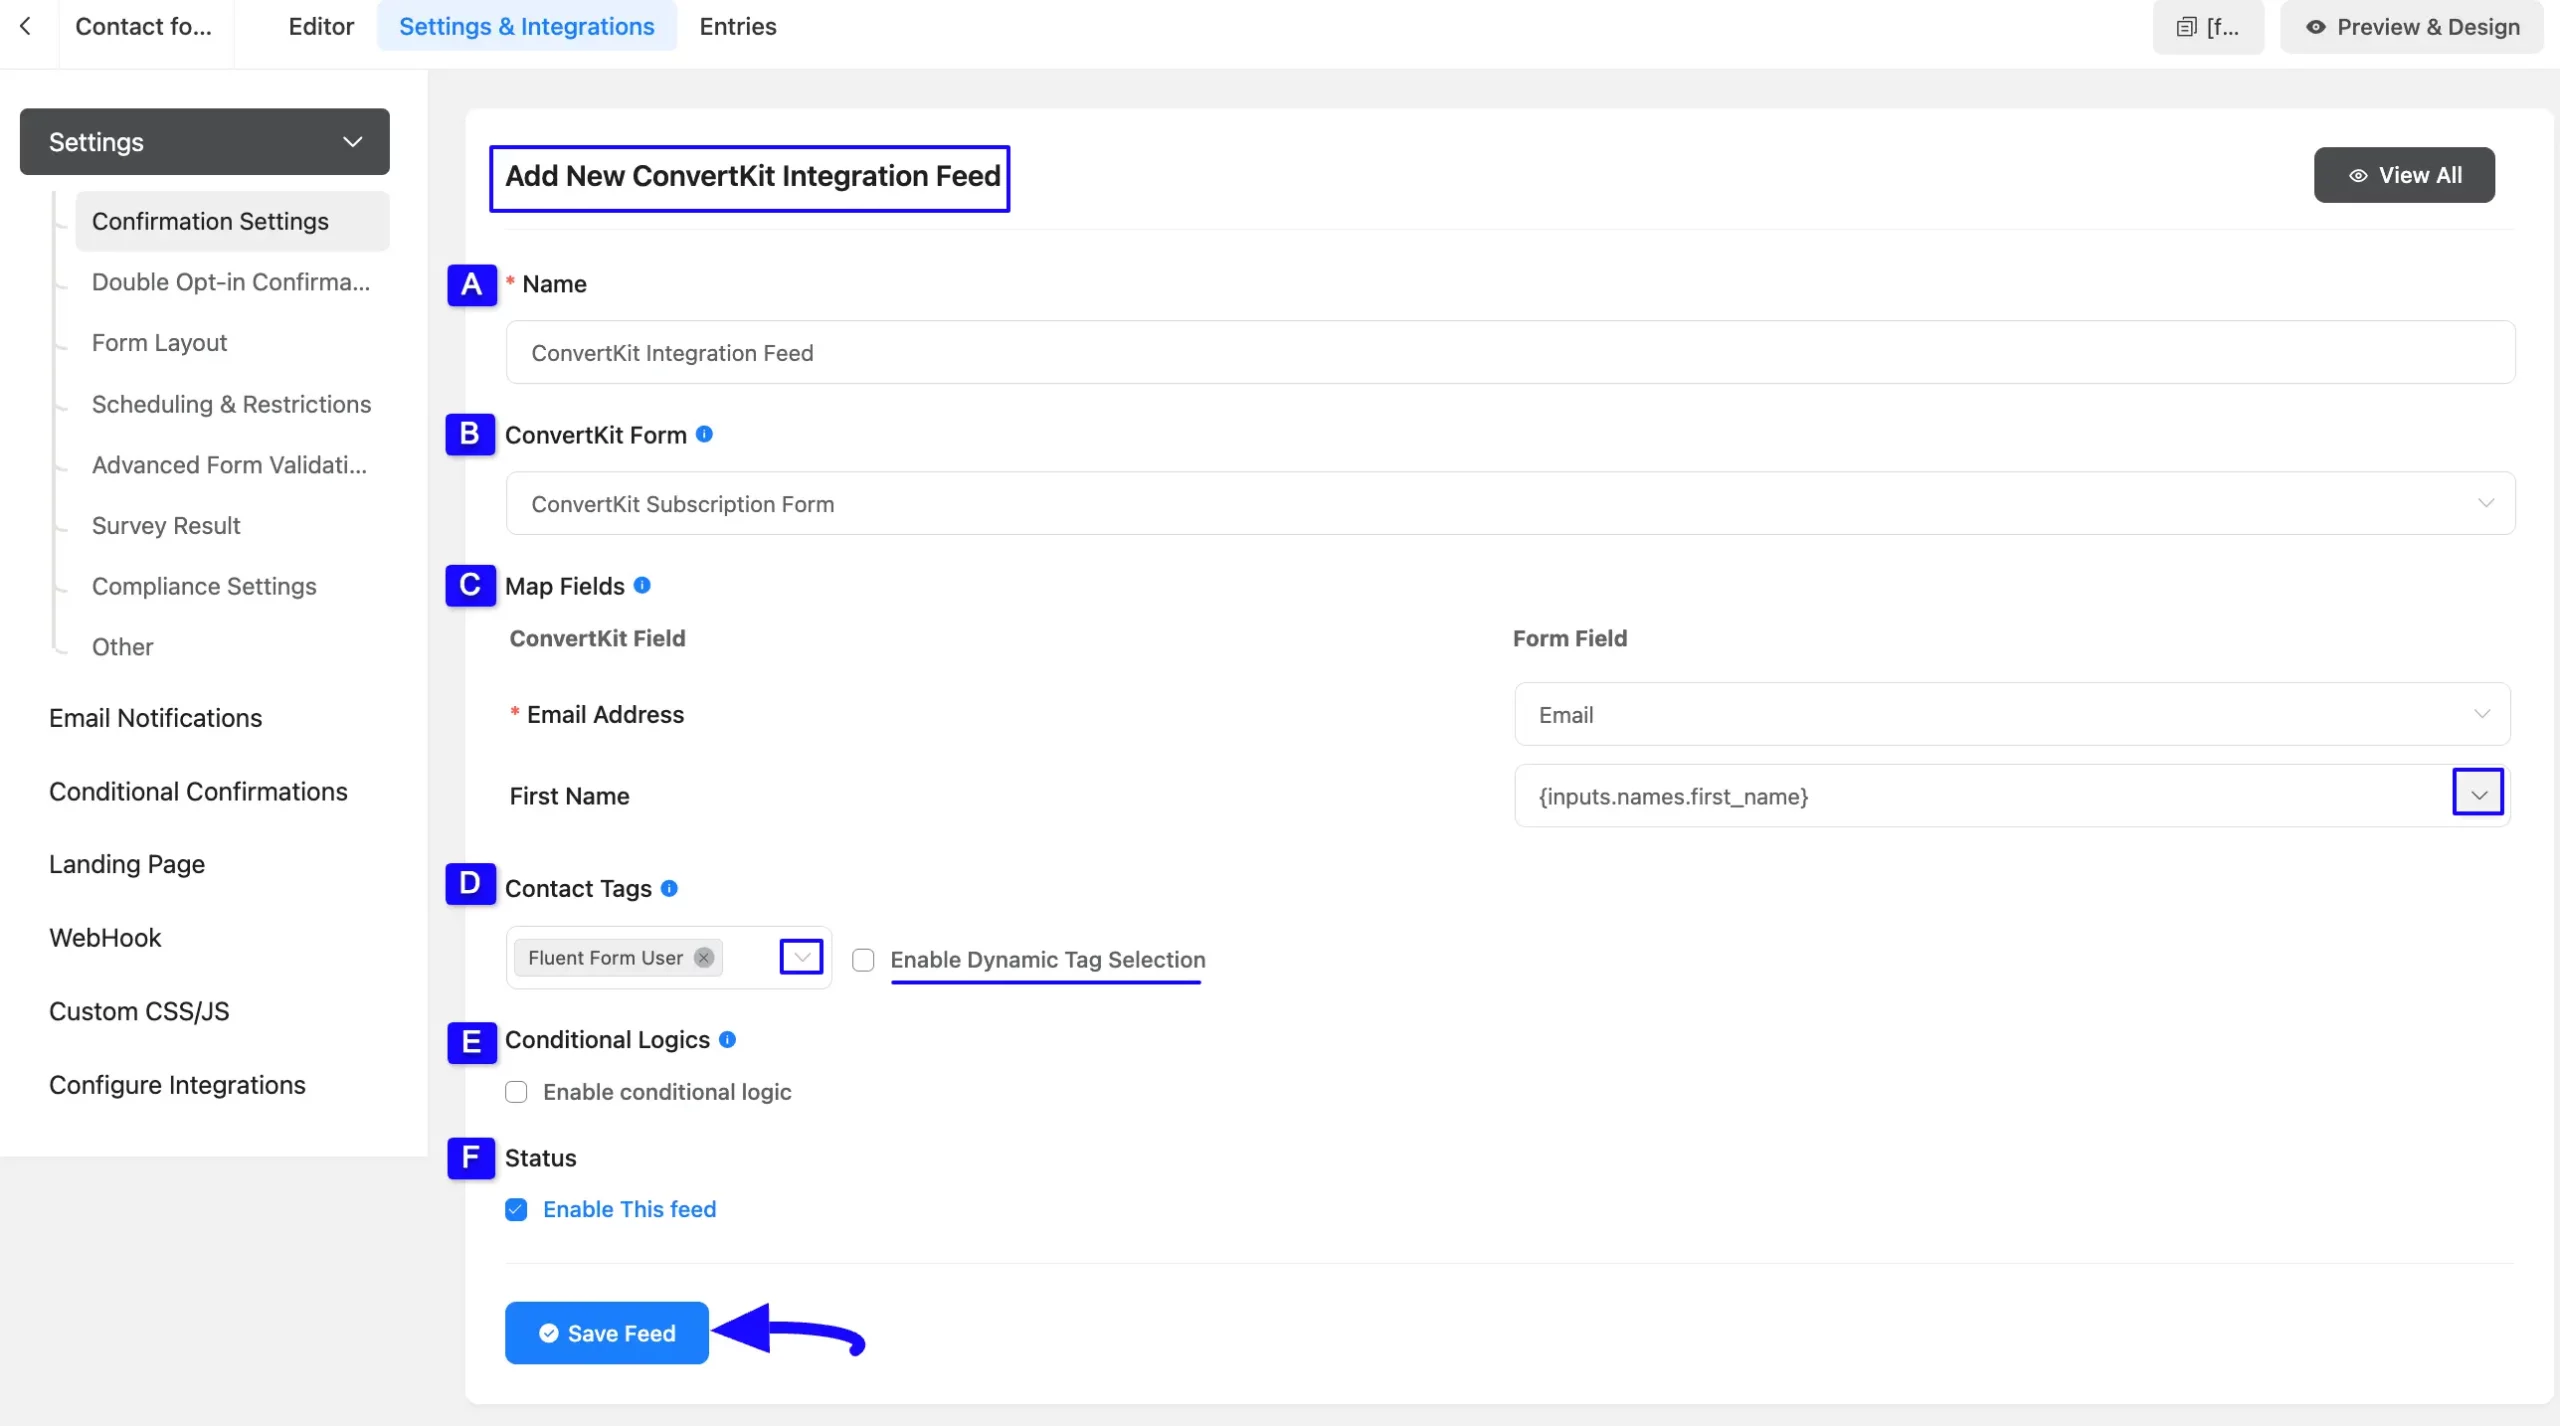This screenshot has height=1426, width=2560.
Task: Open the ConvertKit Form dropdown
Action: (x=1510, y=503)
